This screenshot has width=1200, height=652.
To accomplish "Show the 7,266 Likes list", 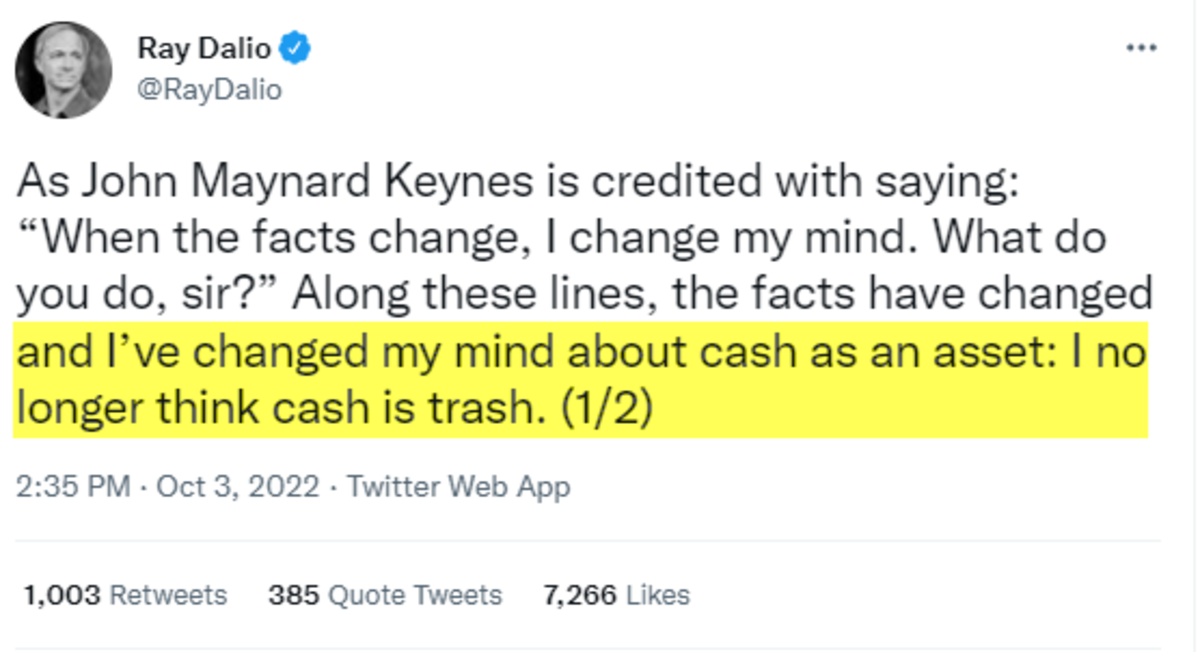I will click(x=616, y=595).
